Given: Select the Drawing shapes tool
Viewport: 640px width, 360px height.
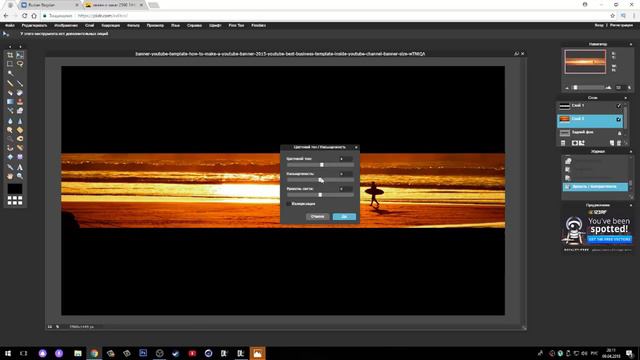Looking at the screenshot, I should coord(20,111).
